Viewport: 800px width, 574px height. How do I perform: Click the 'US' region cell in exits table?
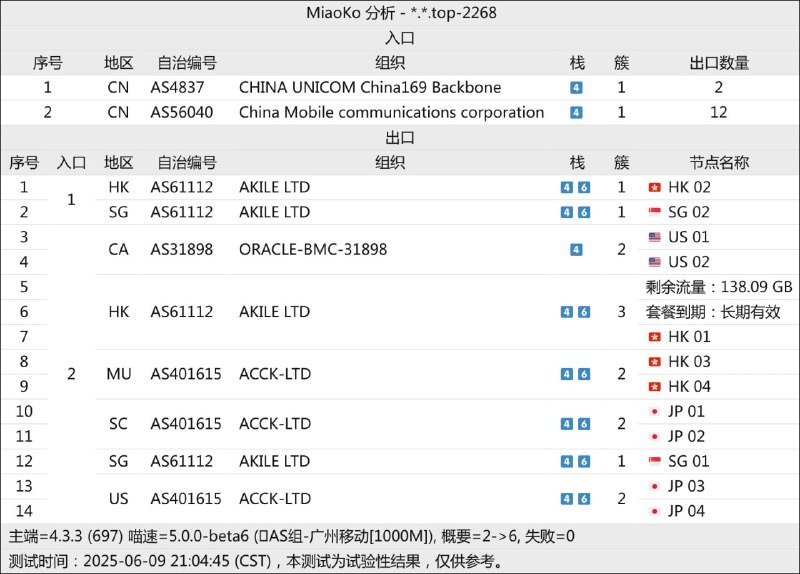click(118, 498)
